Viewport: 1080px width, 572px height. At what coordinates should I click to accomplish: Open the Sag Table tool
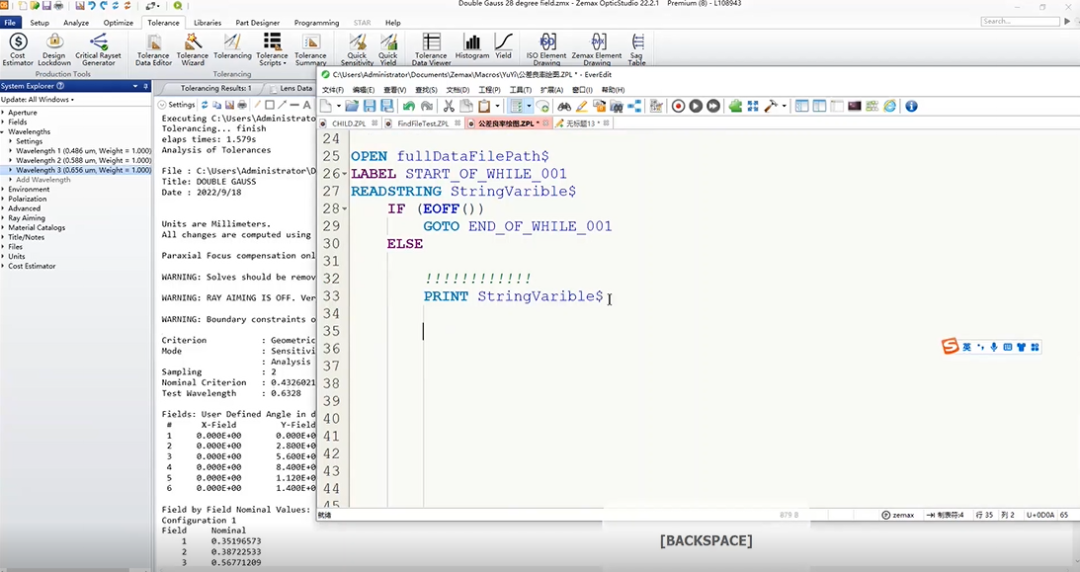point(637,50)
